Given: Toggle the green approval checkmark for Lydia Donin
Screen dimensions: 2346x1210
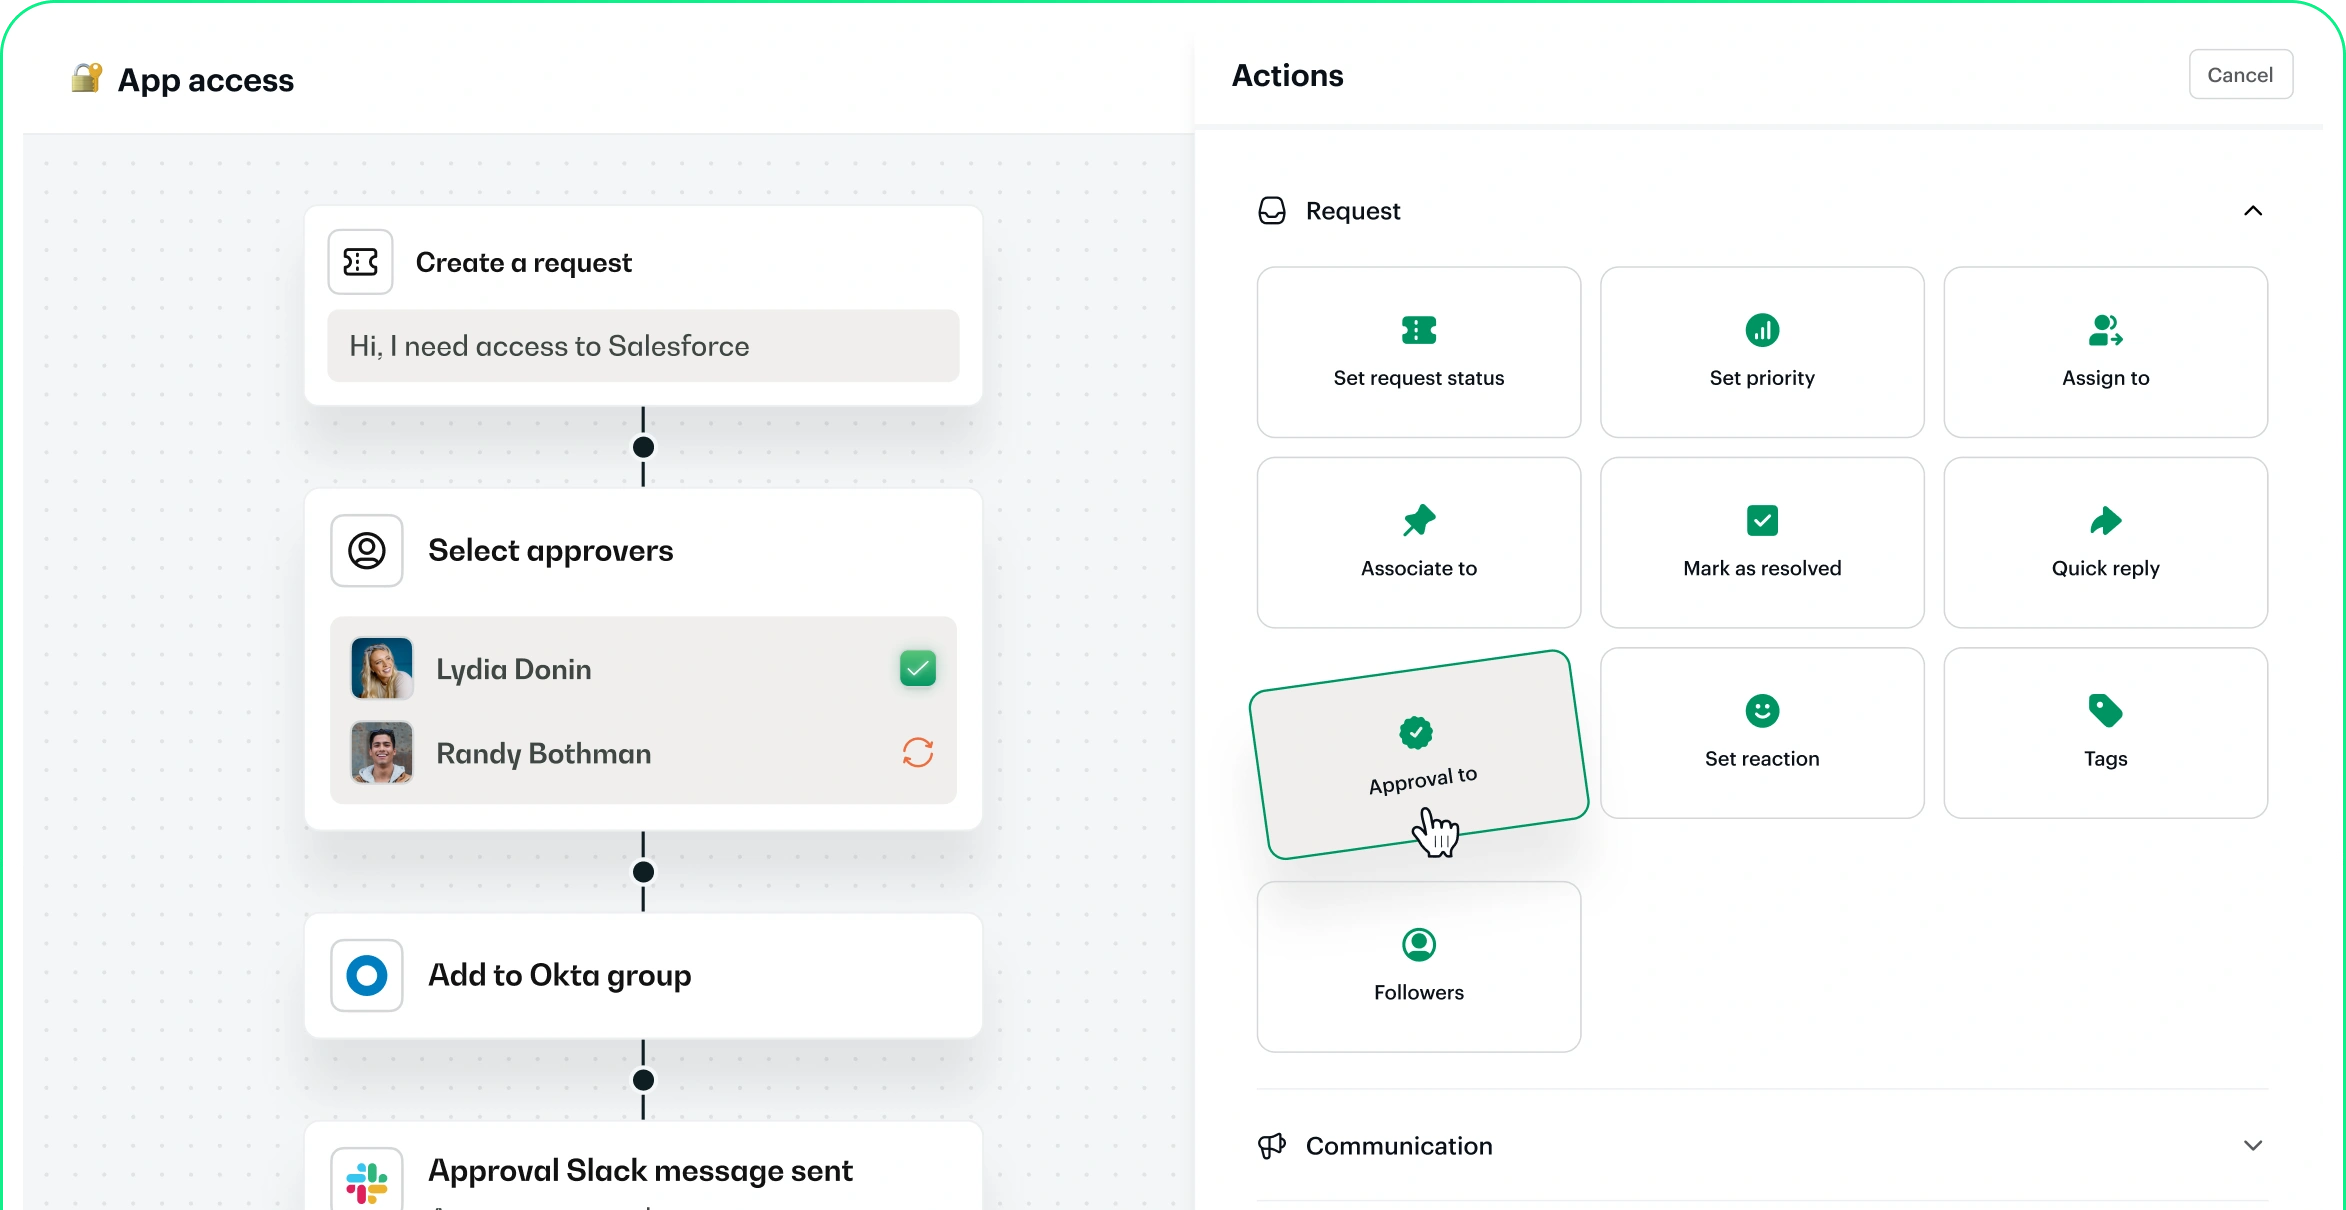Looking at the screenshot, I should tap(917, 668).
